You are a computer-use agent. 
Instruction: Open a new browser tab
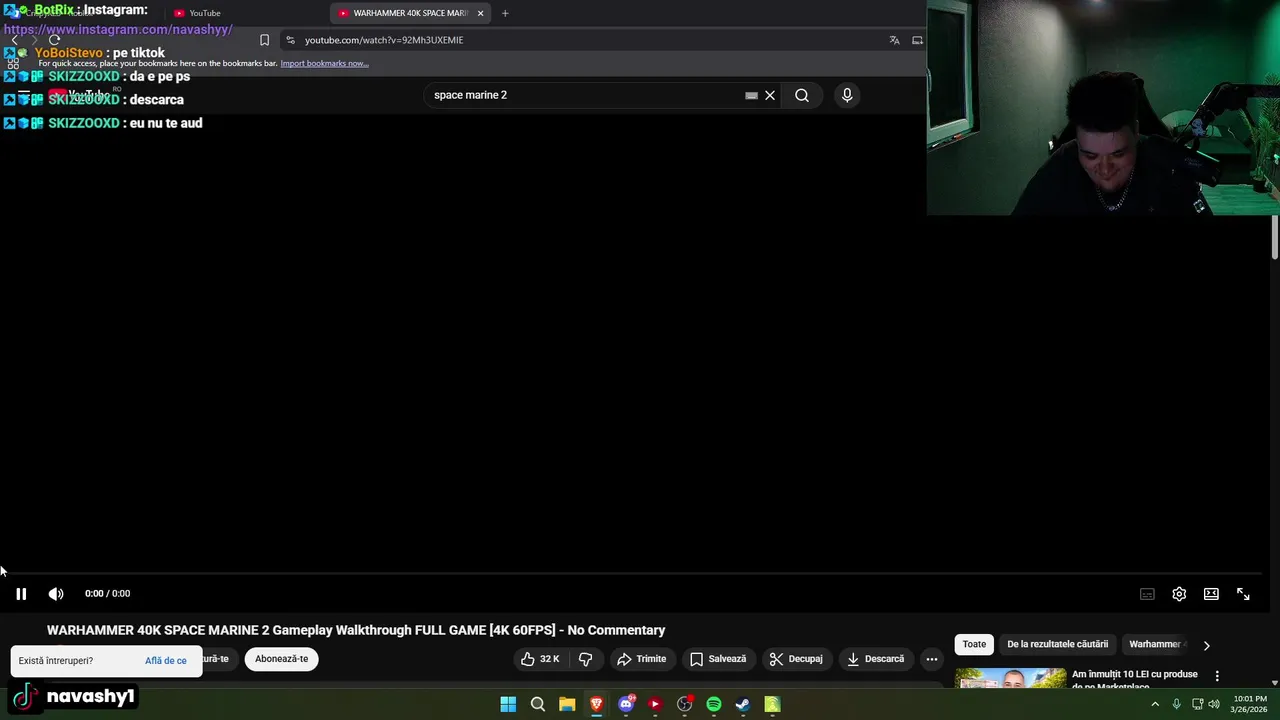505,13
